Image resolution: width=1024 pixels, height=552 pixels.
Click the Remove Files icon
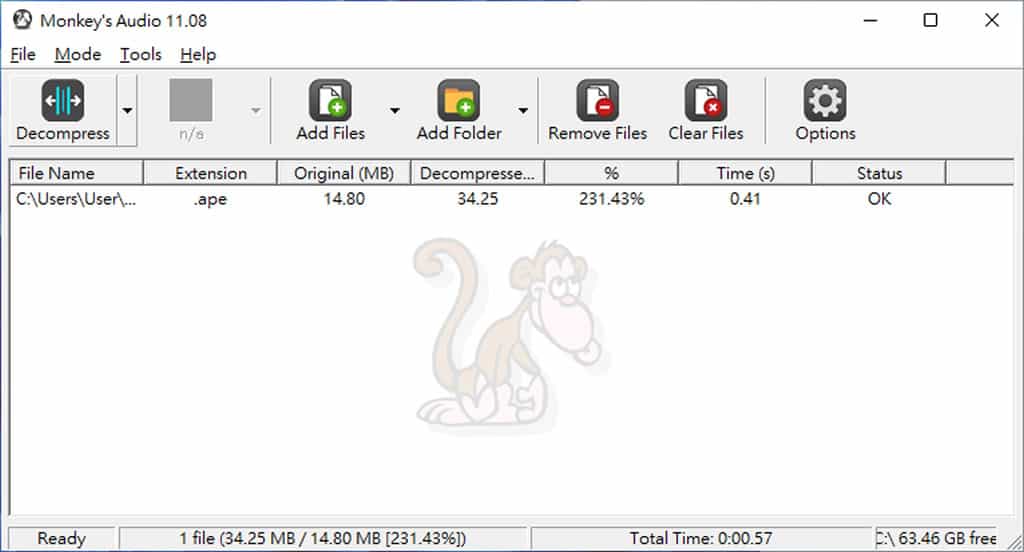598,101
